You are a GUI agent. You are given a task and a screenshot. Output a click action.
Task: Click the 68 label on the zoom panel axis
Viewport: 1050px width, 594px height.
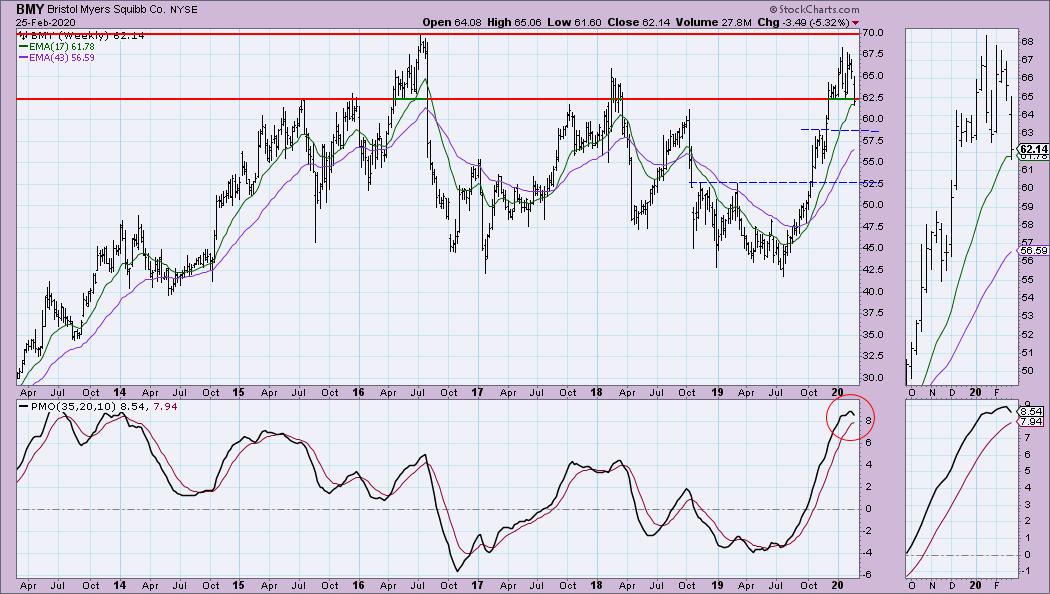coord(1027,42)
